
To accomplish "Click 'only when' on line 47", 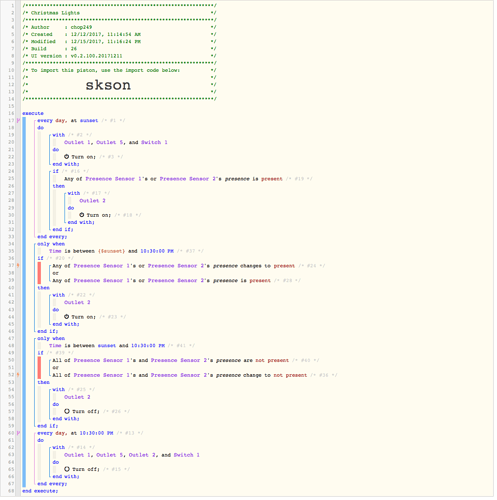I will tap(51, 338).
